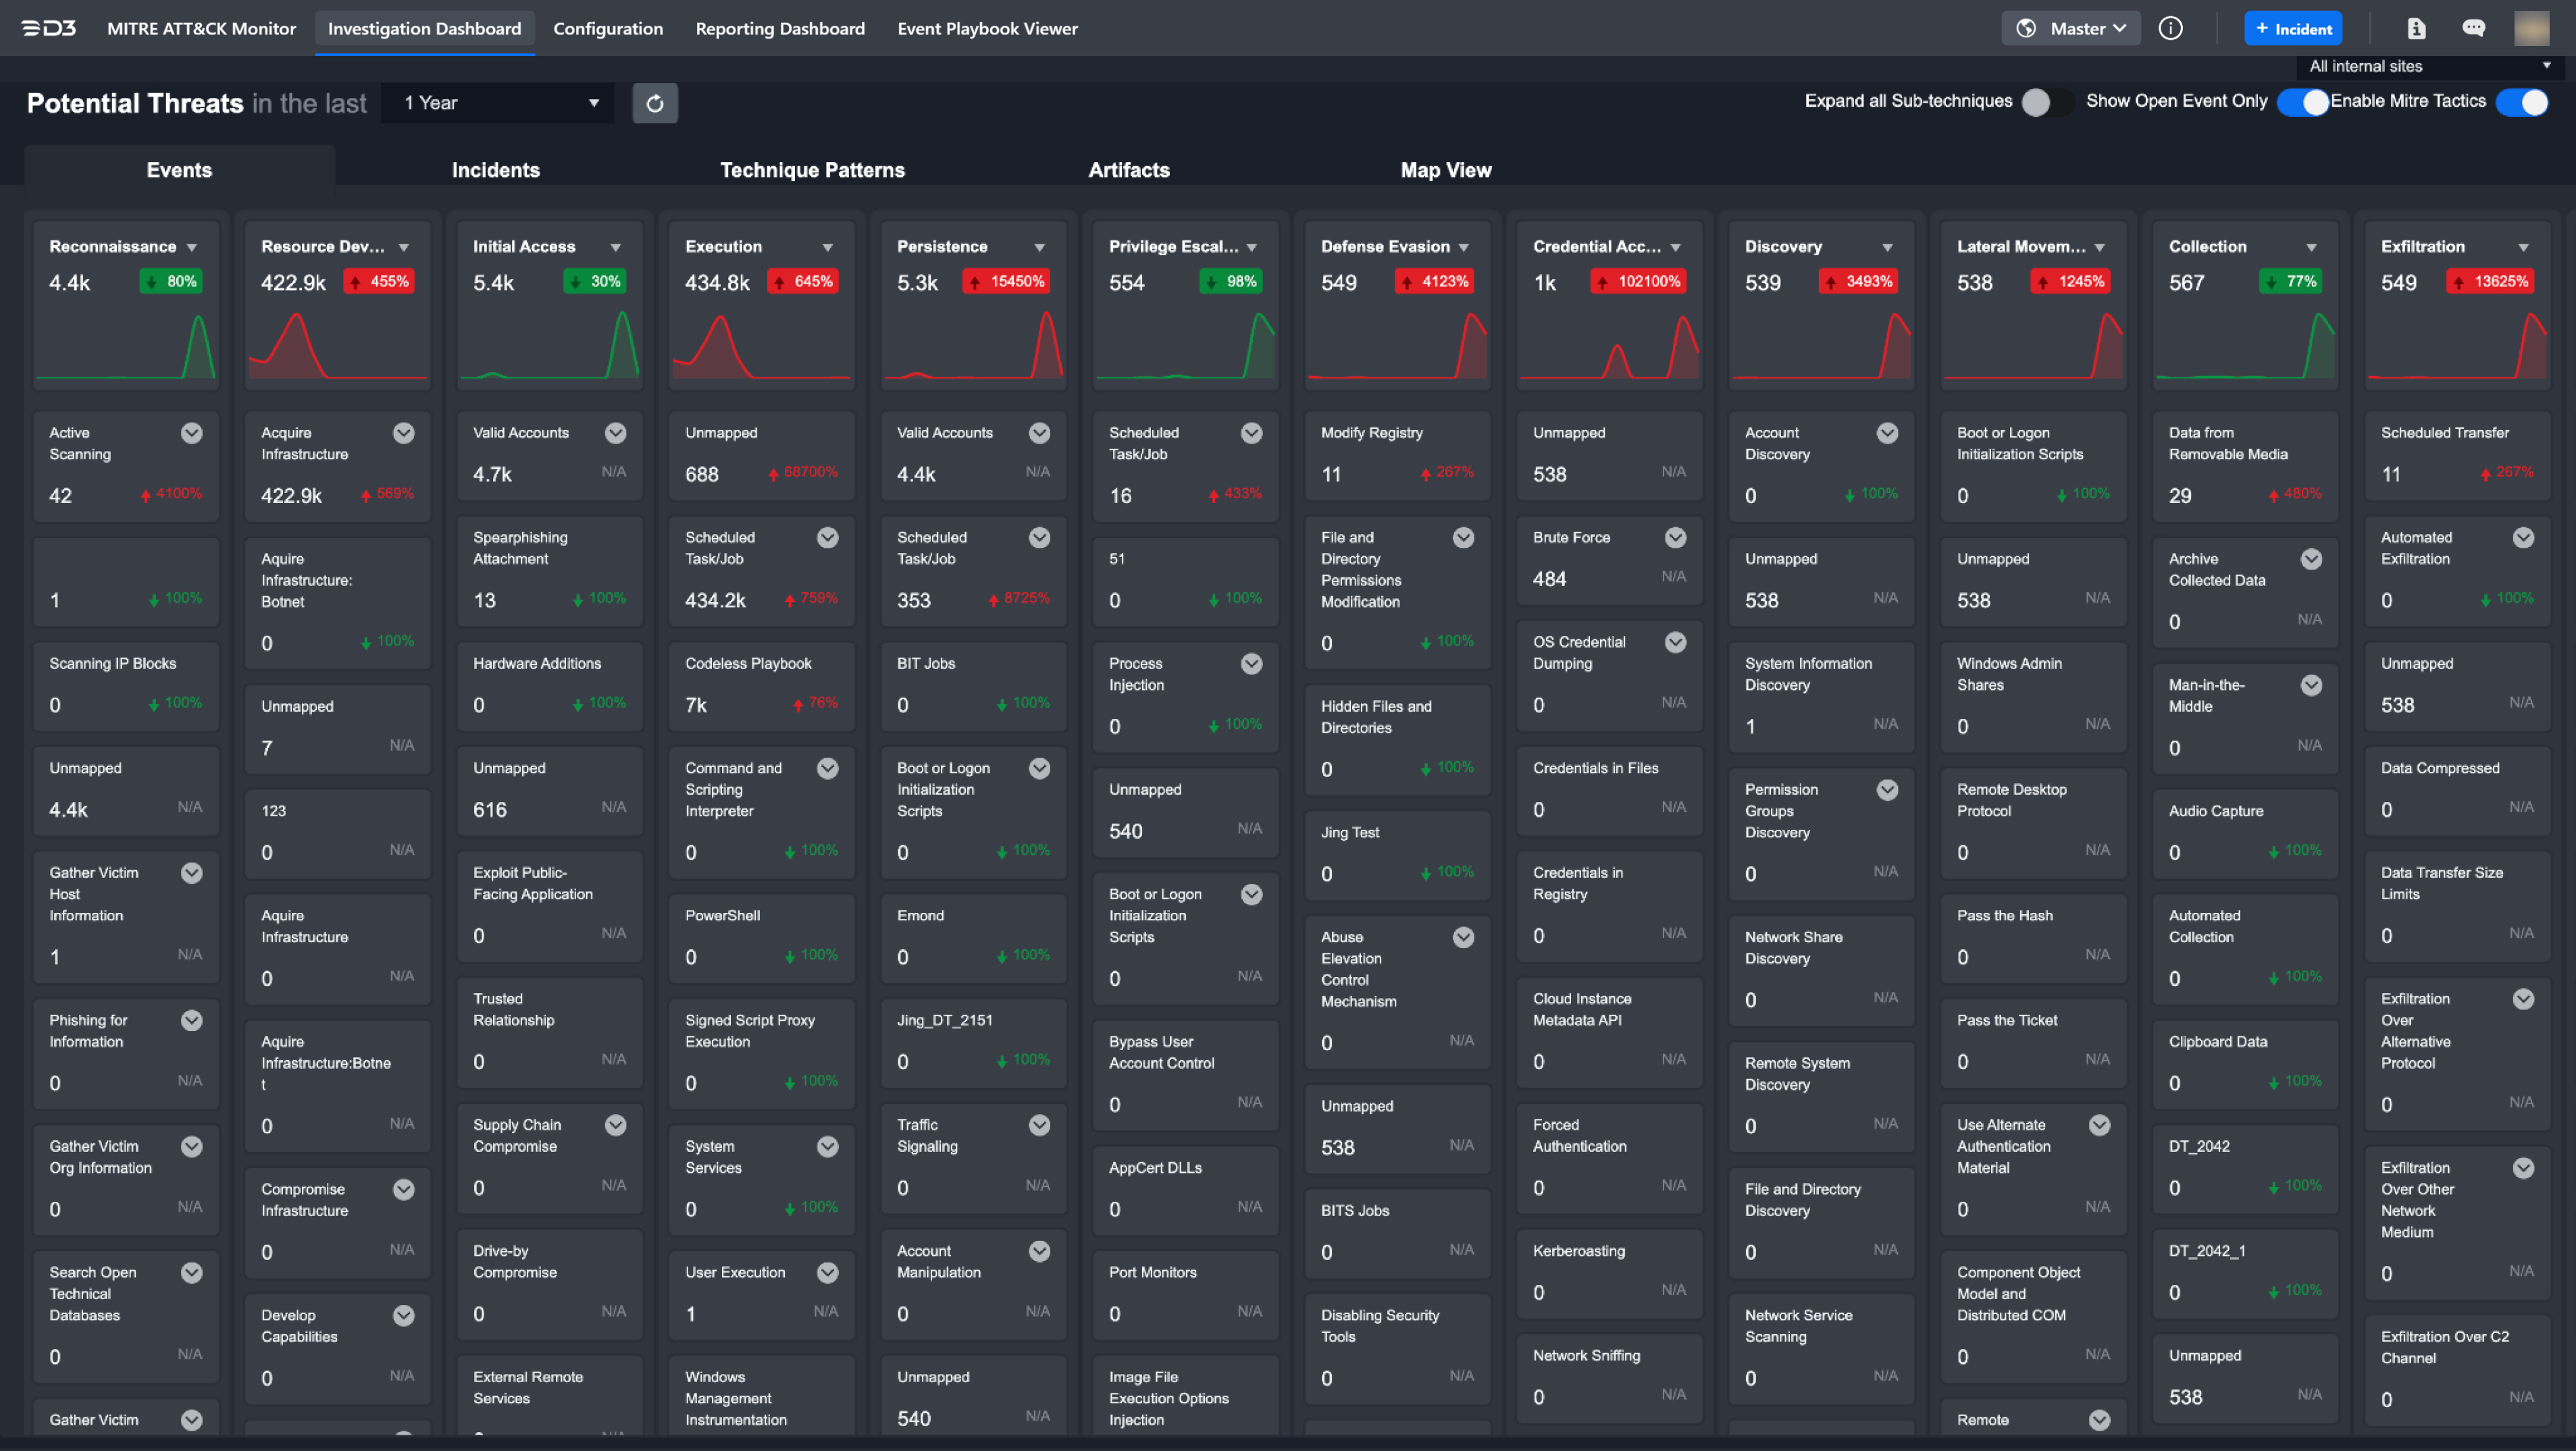Switch to the Incidents tab
This screenshot has width=2576, height=1451.
[x=495, y=170]
